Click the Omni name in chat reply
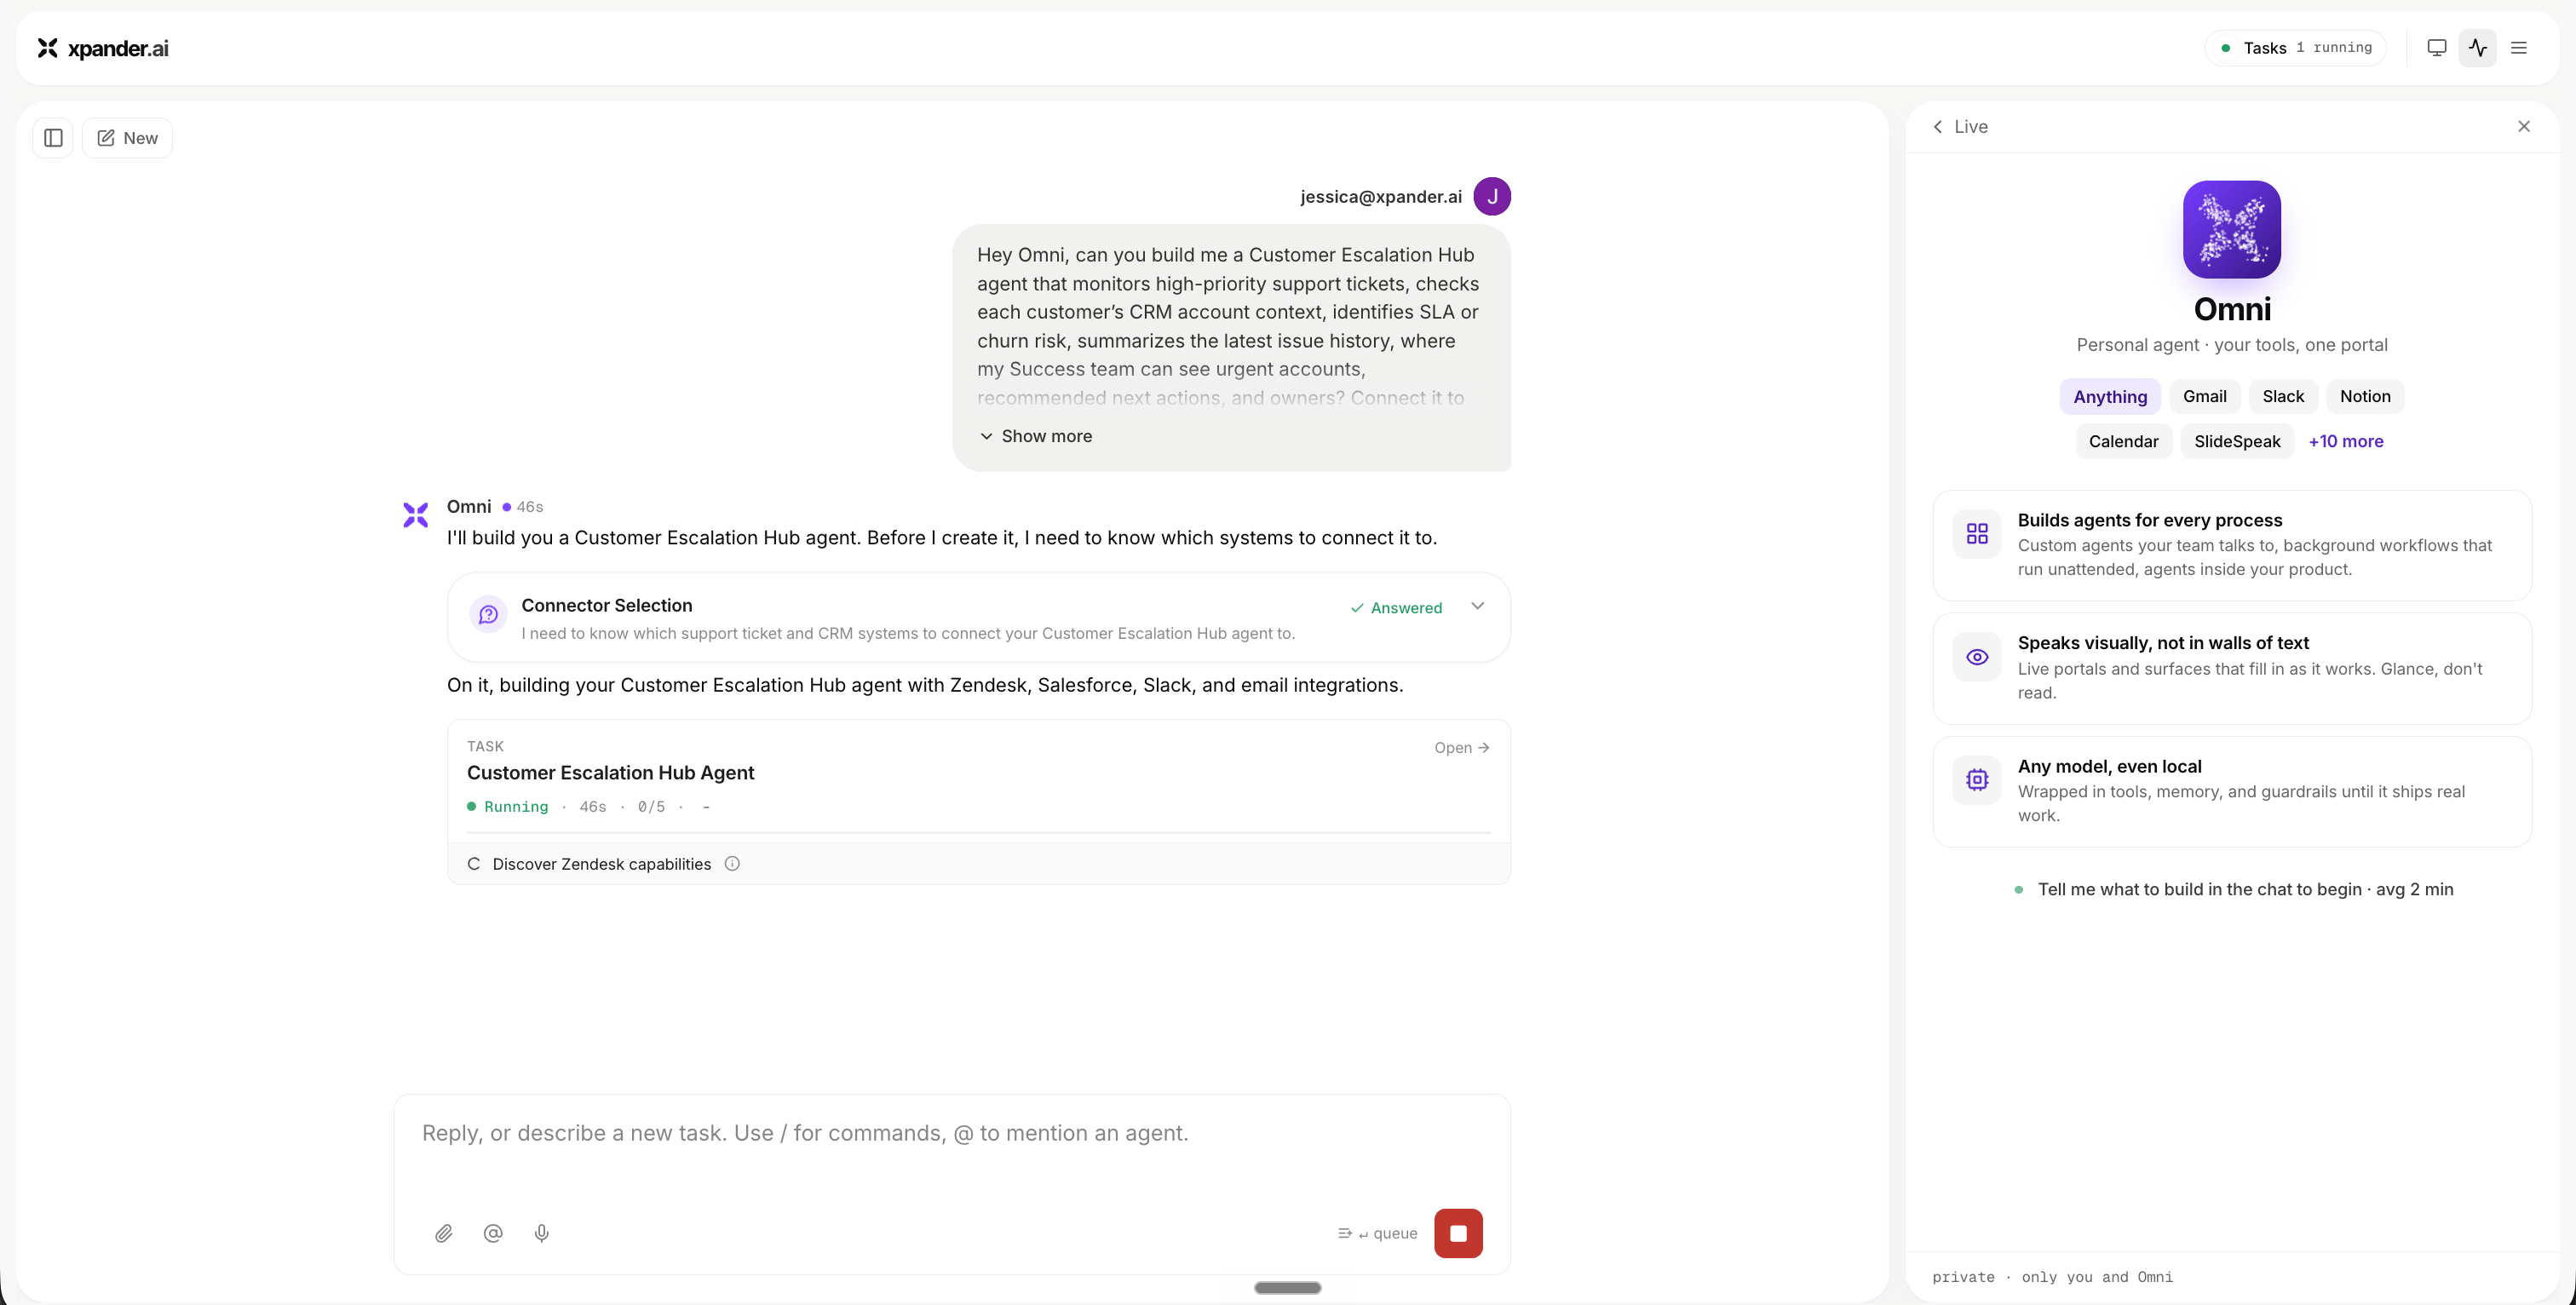 pyautogui.click(x=469, y=507)
